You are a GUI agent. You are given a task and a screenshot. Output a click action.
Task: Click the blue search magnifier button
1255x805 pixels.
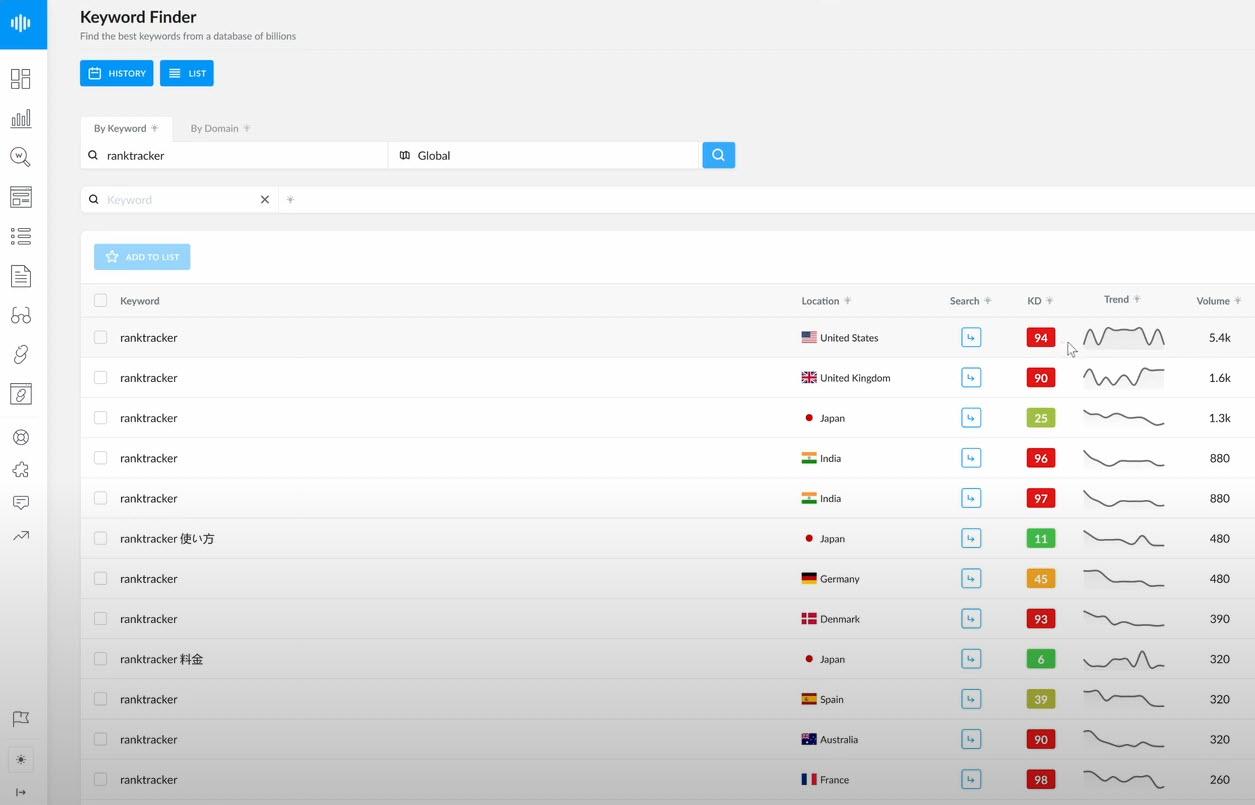point(718,155)
